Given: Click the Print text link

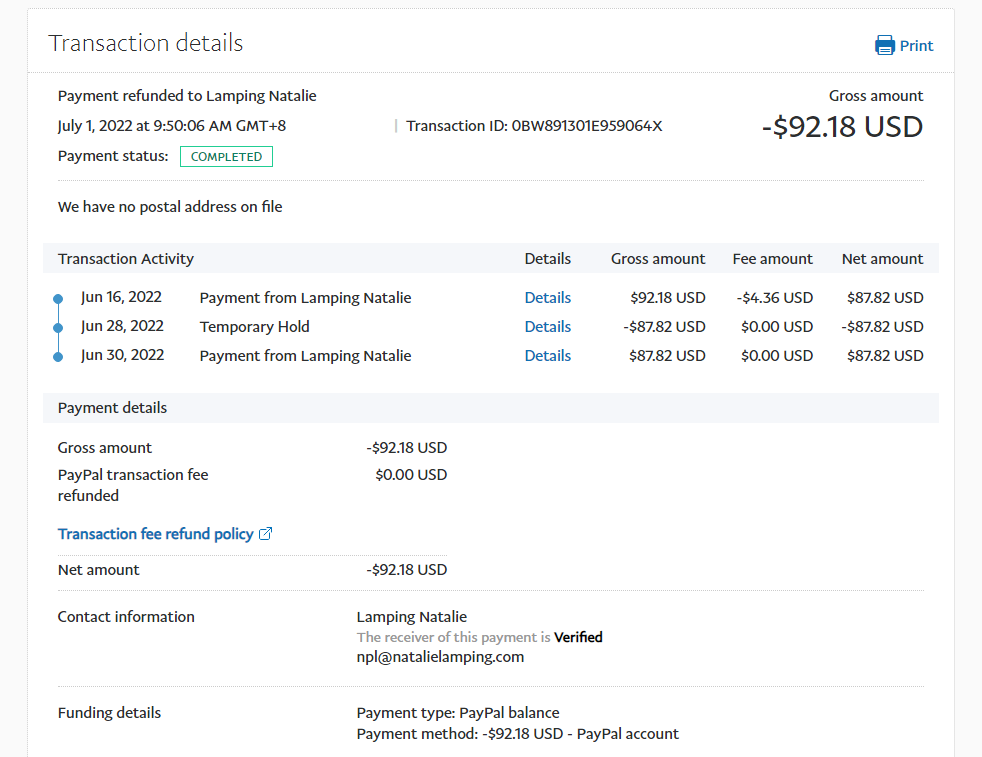Looking at the screenshot, I should click(x=916, y=45).
